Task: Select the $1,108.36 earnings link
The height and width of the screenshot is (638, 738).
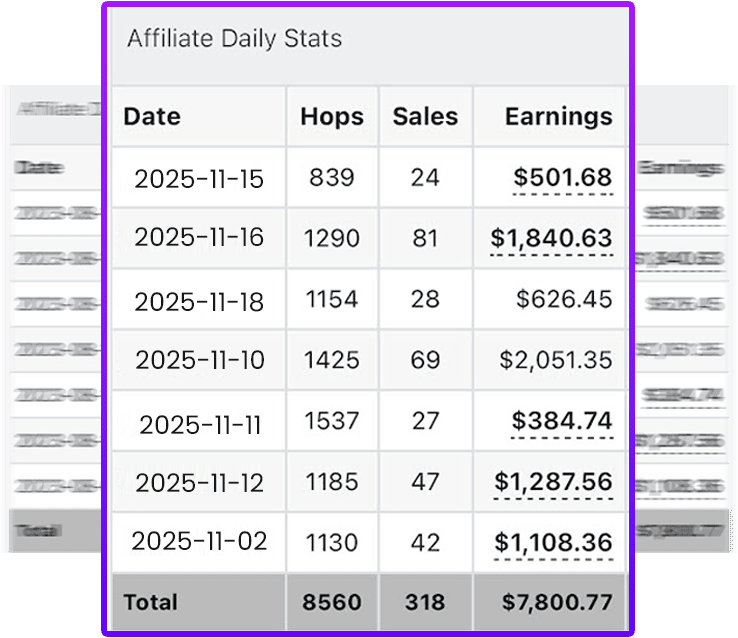Action: (x=552, y=542)
